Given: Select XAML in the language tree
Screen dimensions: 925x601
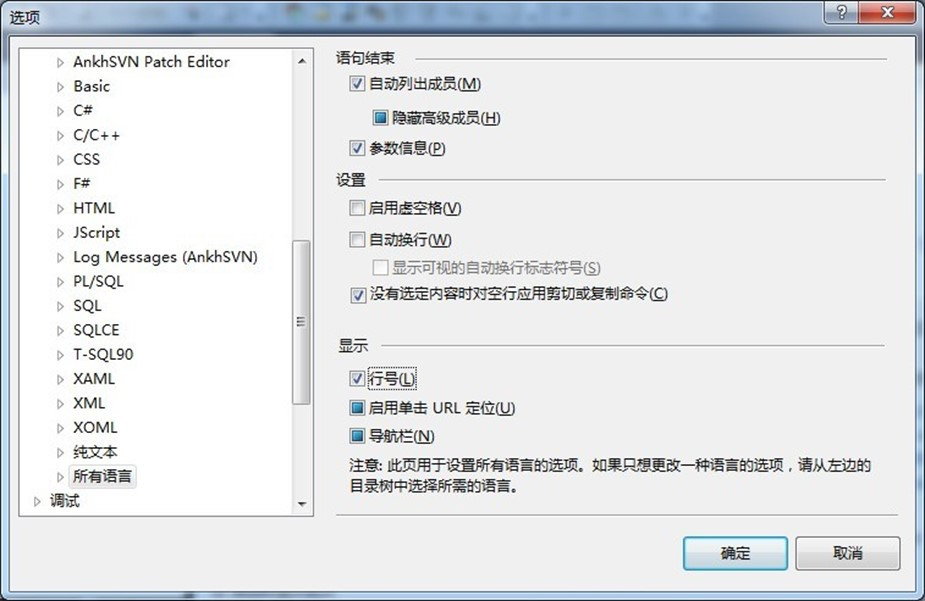Looking at the screenshot, I should click(x=94, y=379).
